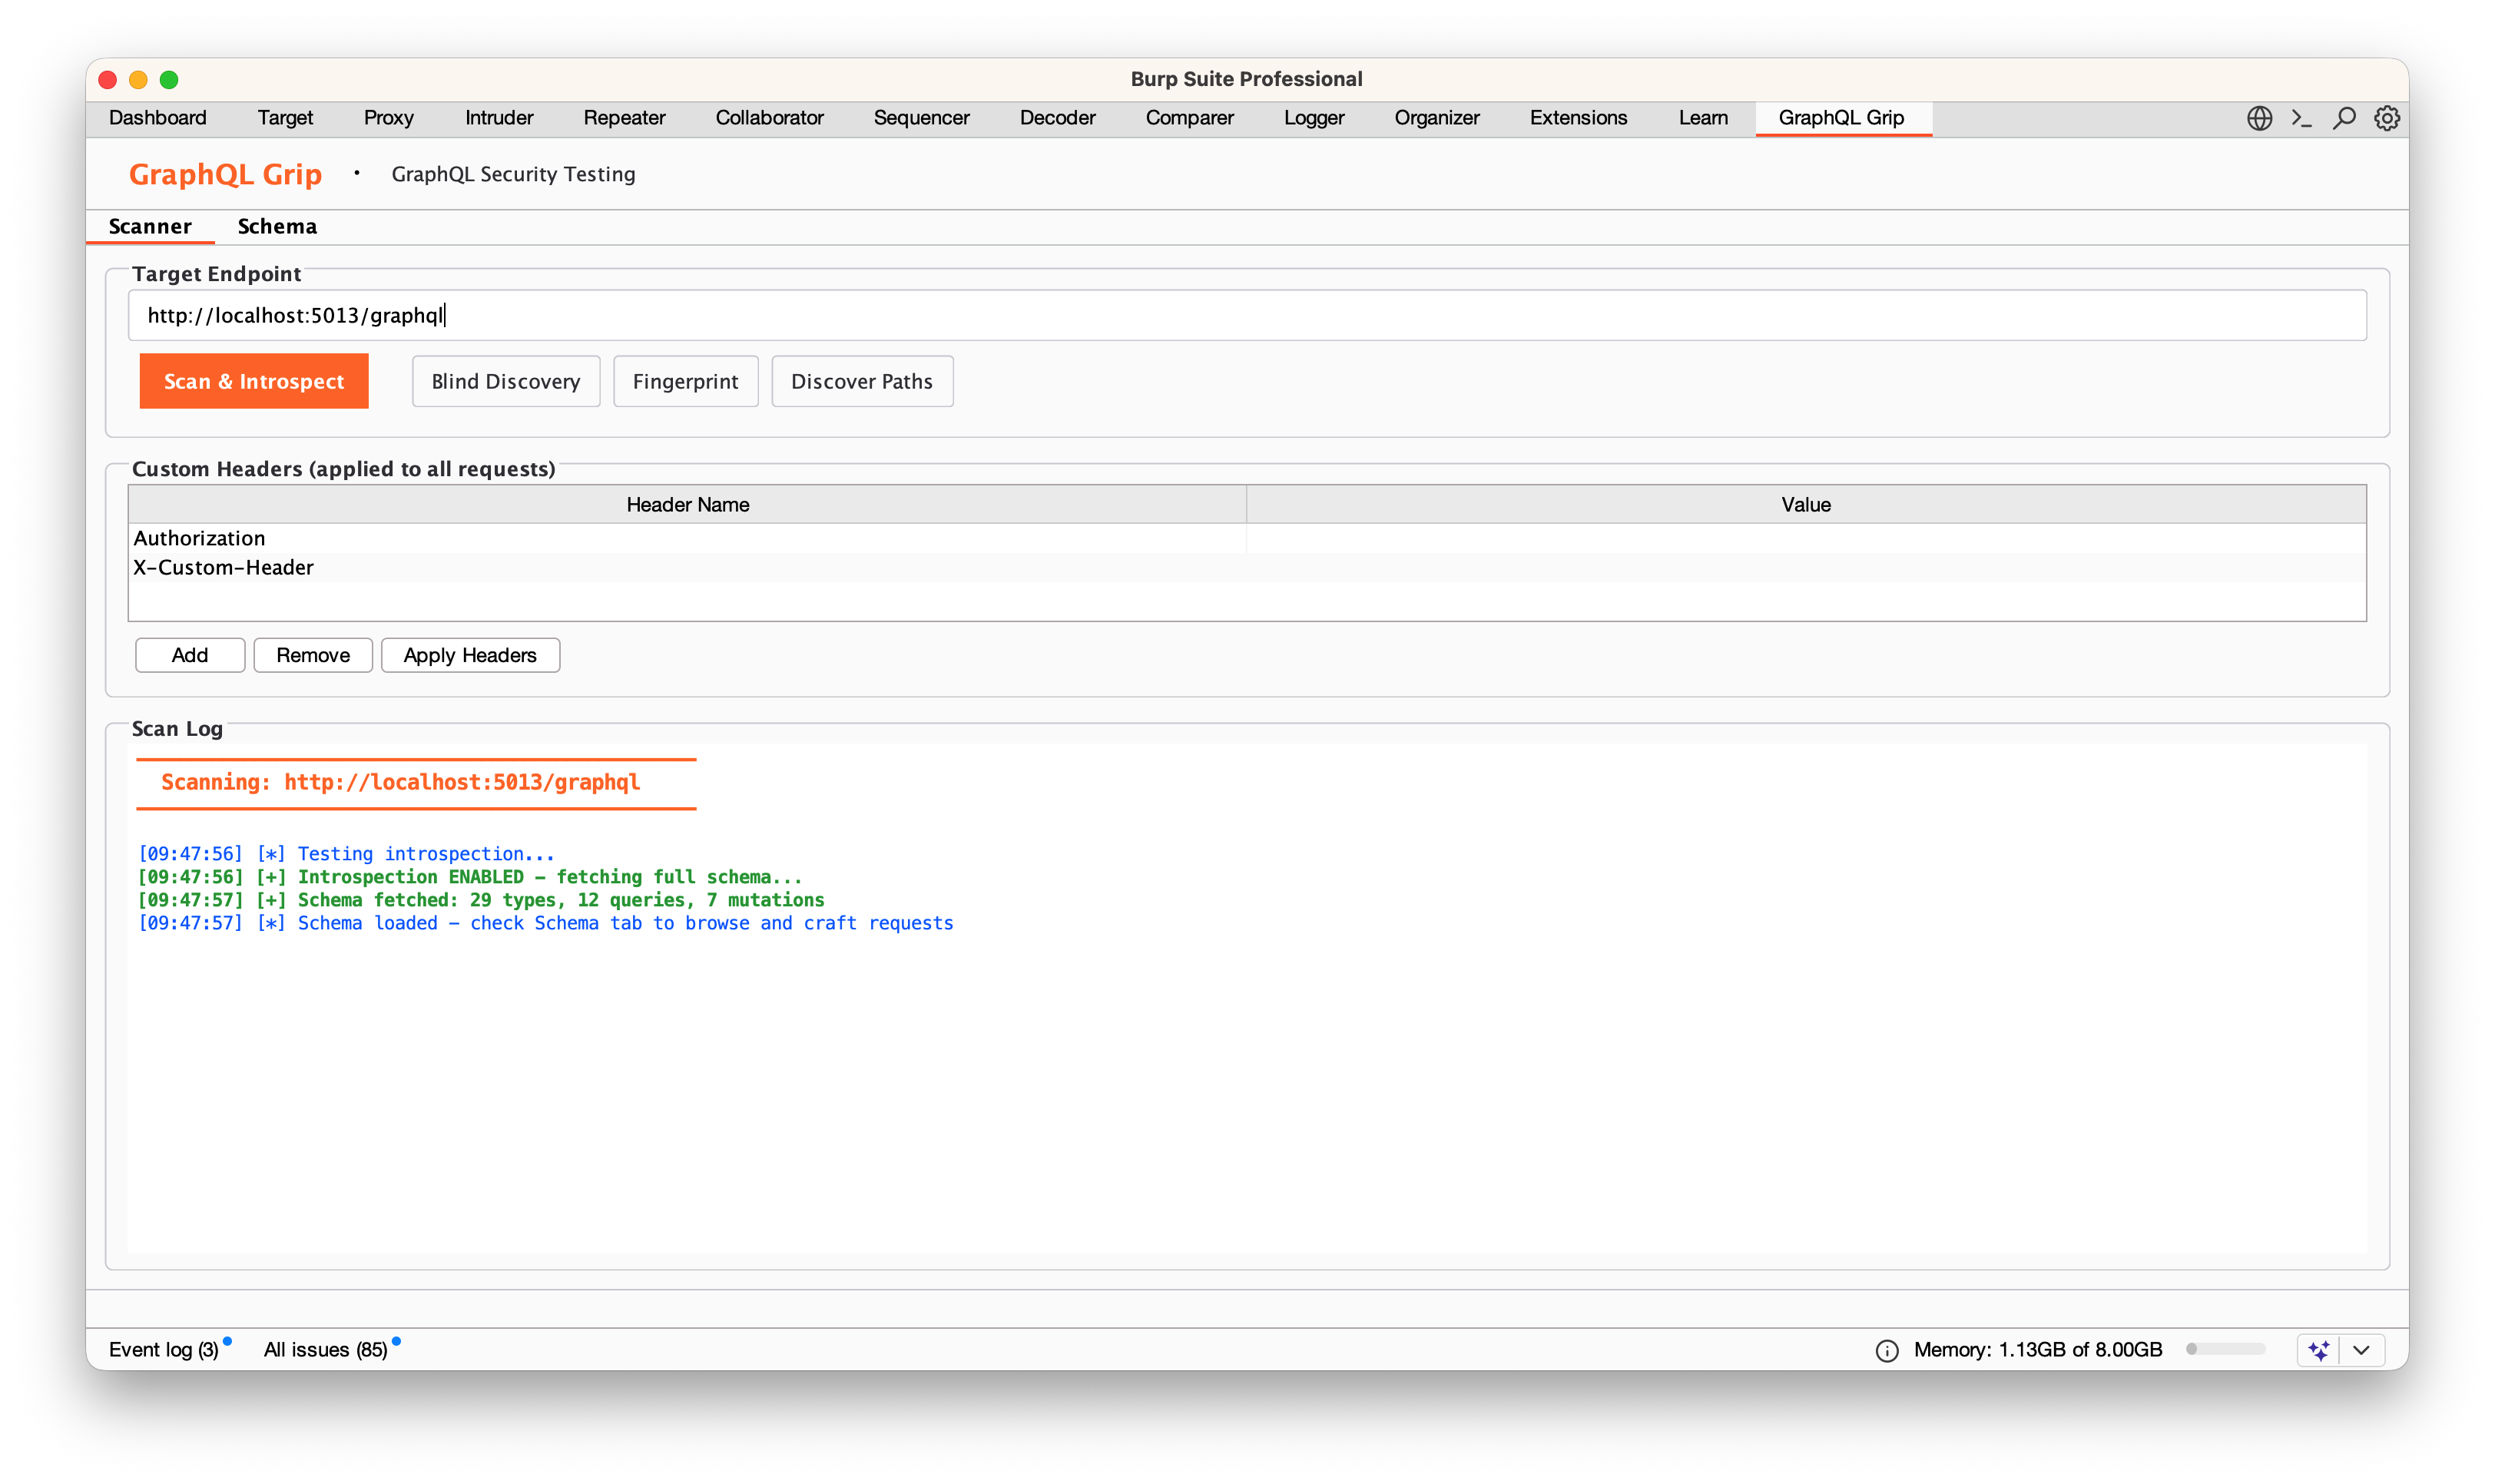Click the yellow minimize window button

click(x=138, y=79)
